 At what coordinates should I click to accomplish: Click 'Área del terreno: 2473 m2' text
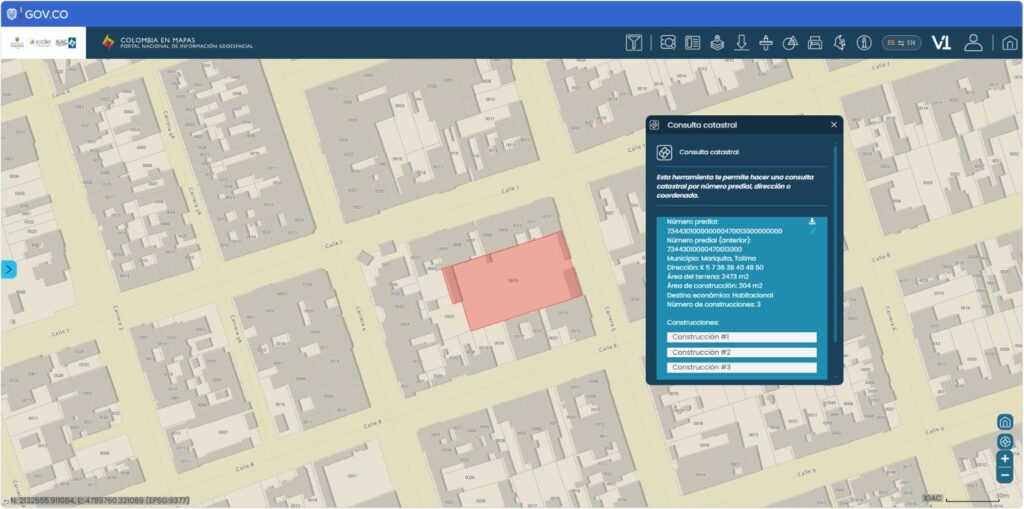[x=708, y=276]
